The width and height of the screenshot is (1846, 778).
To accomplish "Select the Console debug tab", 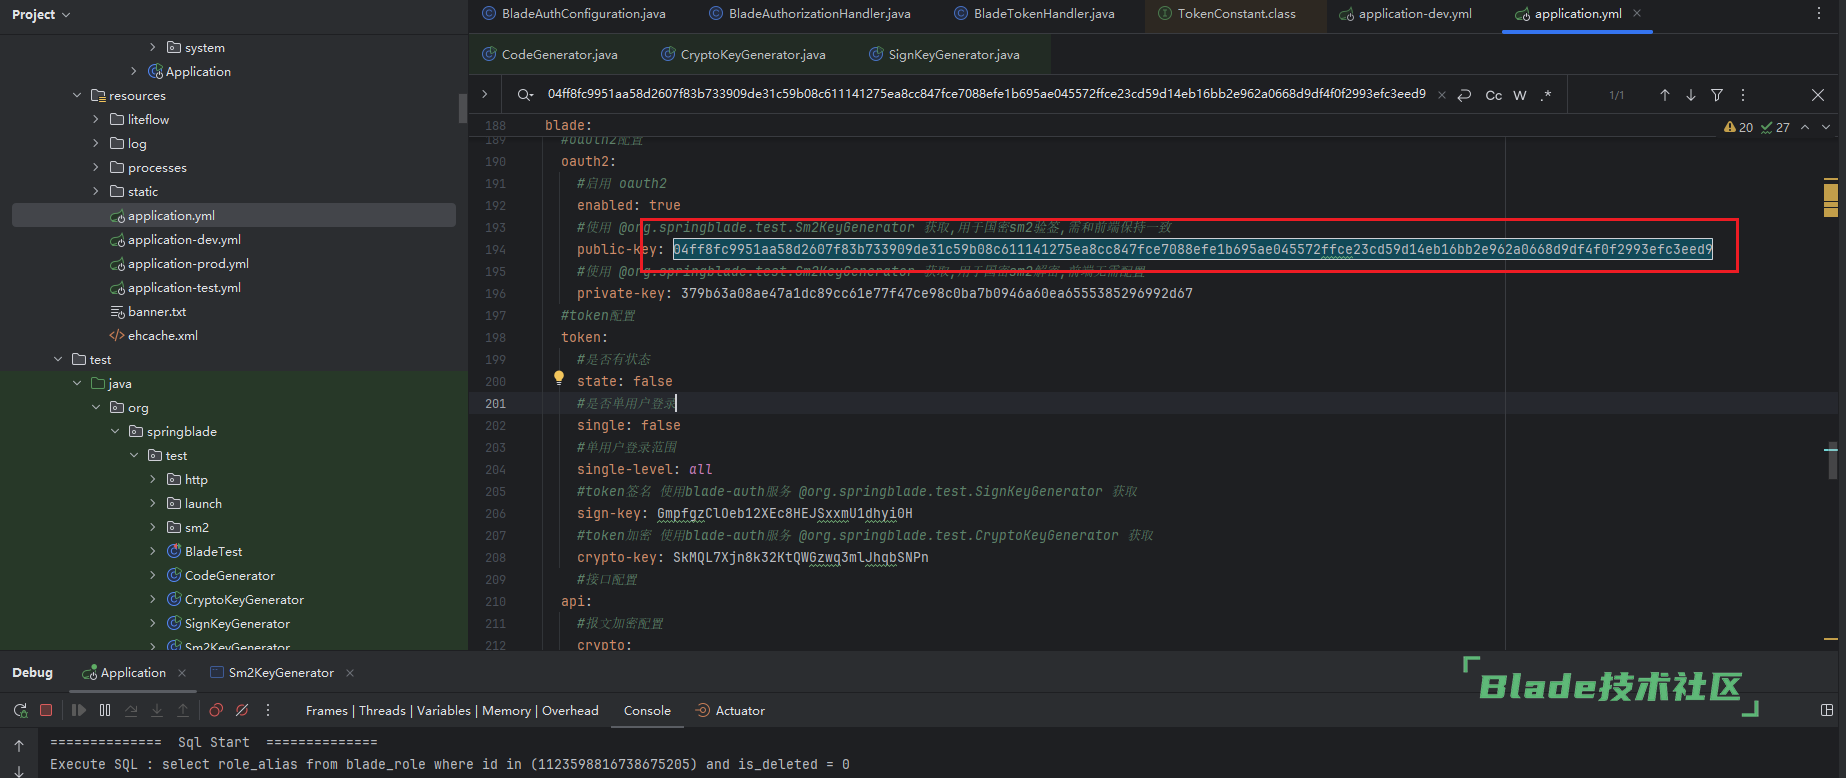I will pos(647,710).
